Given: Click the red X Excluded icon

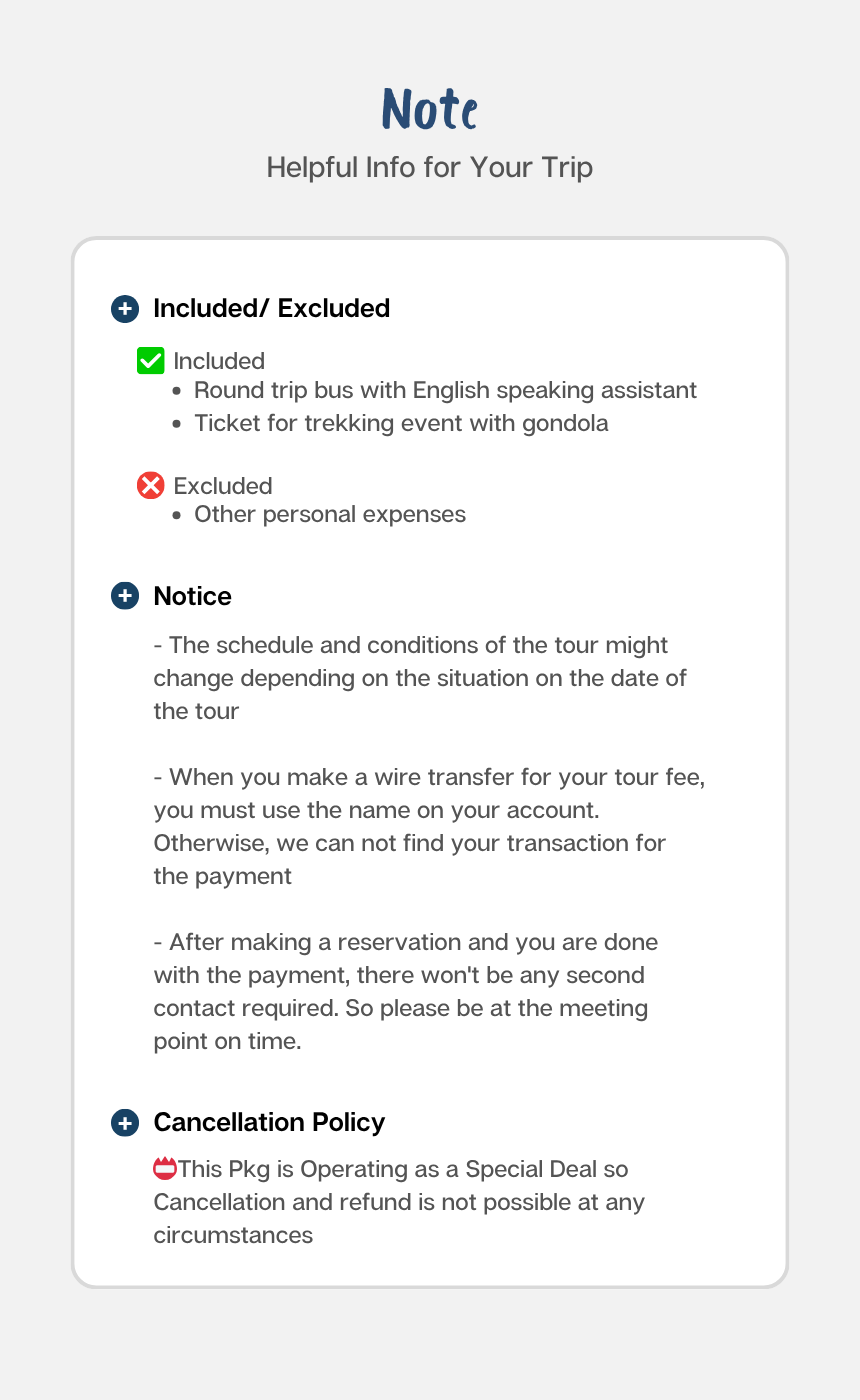Looking at the screenshot, I should (150, 486).
